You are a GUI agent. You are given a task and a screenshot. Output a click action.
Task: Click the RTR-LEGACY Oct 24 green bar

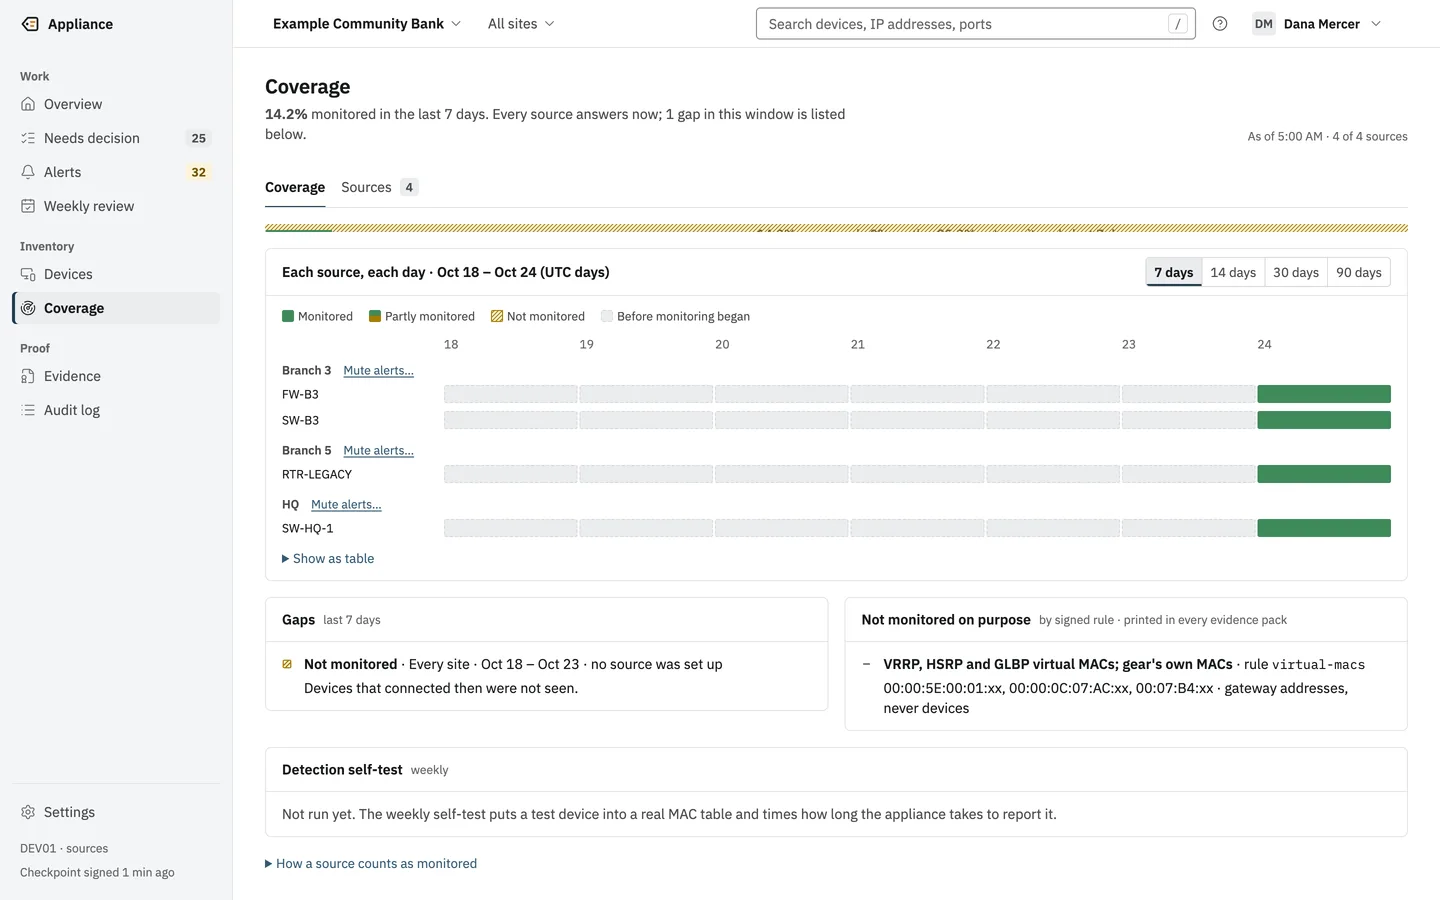(x=1324, y=474)
